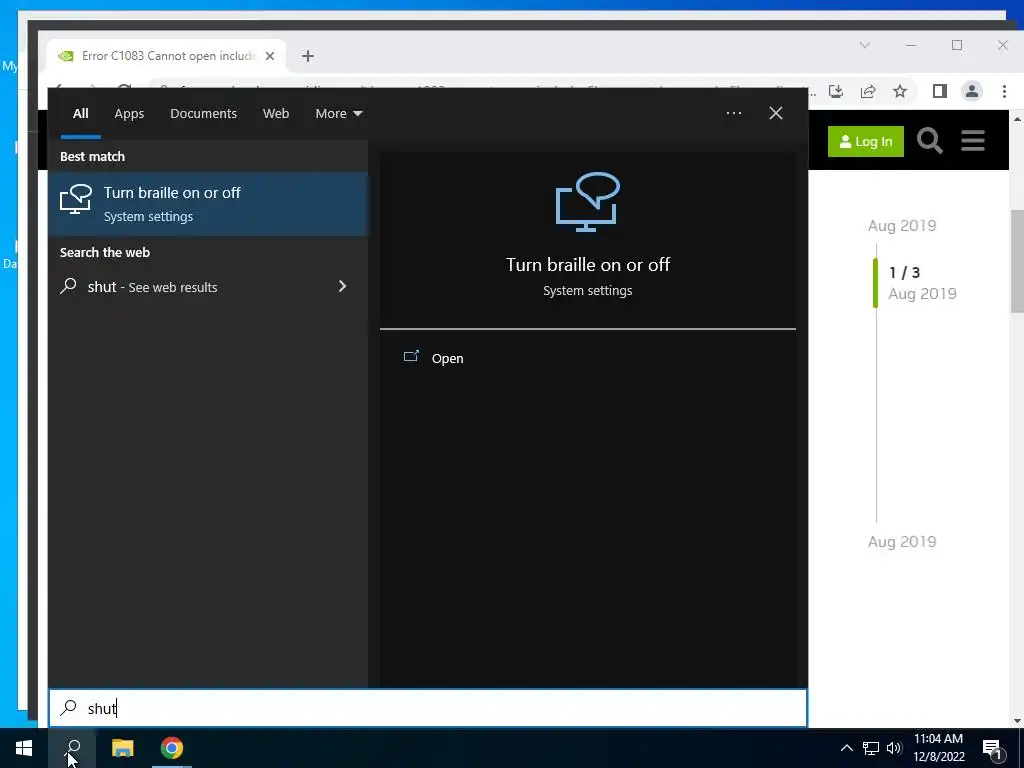Open the taskbar clock showing 11:04 AM

pos(938,748)
